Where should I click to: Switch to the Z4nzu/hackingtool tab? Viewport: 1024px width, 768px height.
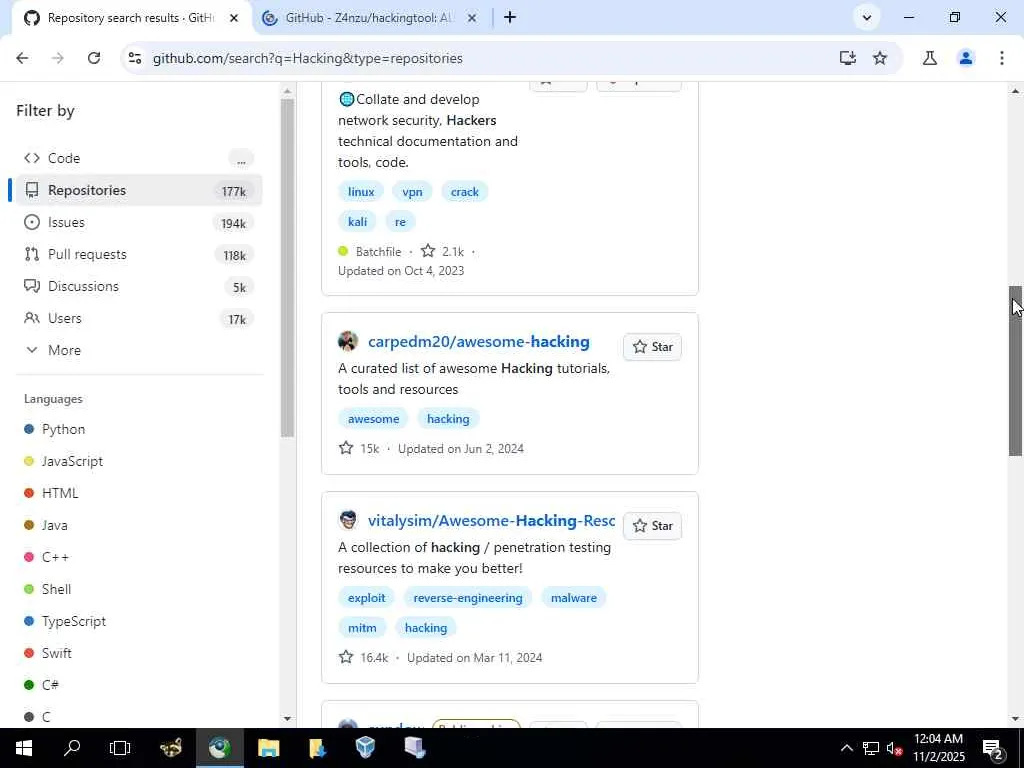tap(370, 18)
